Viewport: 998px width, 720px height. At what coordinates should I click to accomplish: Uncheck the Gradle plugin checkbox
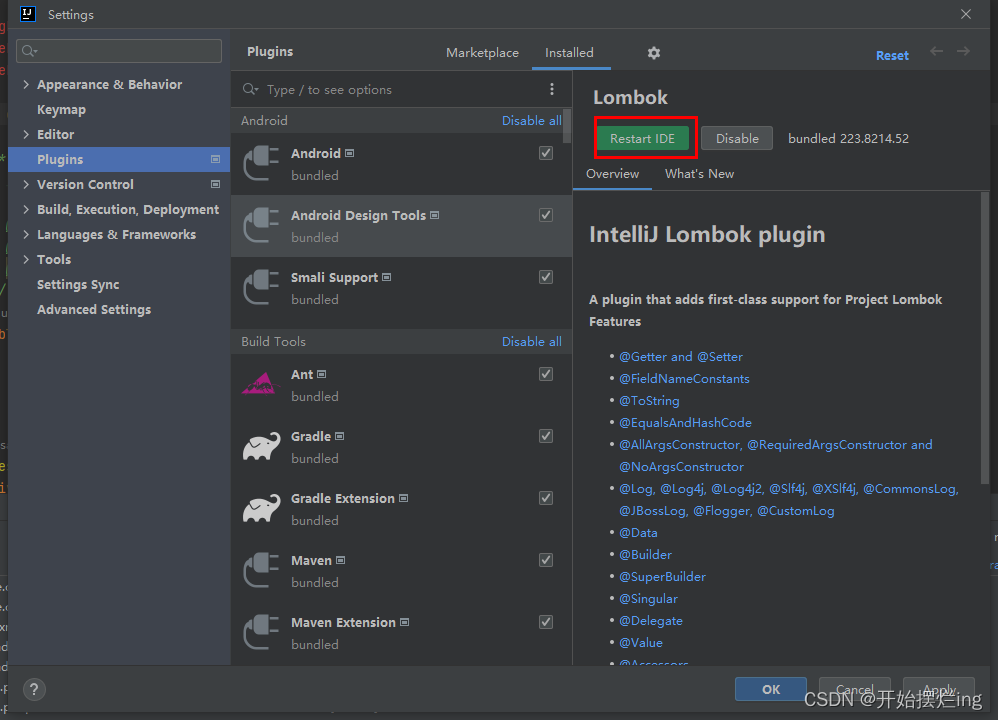coord(546,436)
